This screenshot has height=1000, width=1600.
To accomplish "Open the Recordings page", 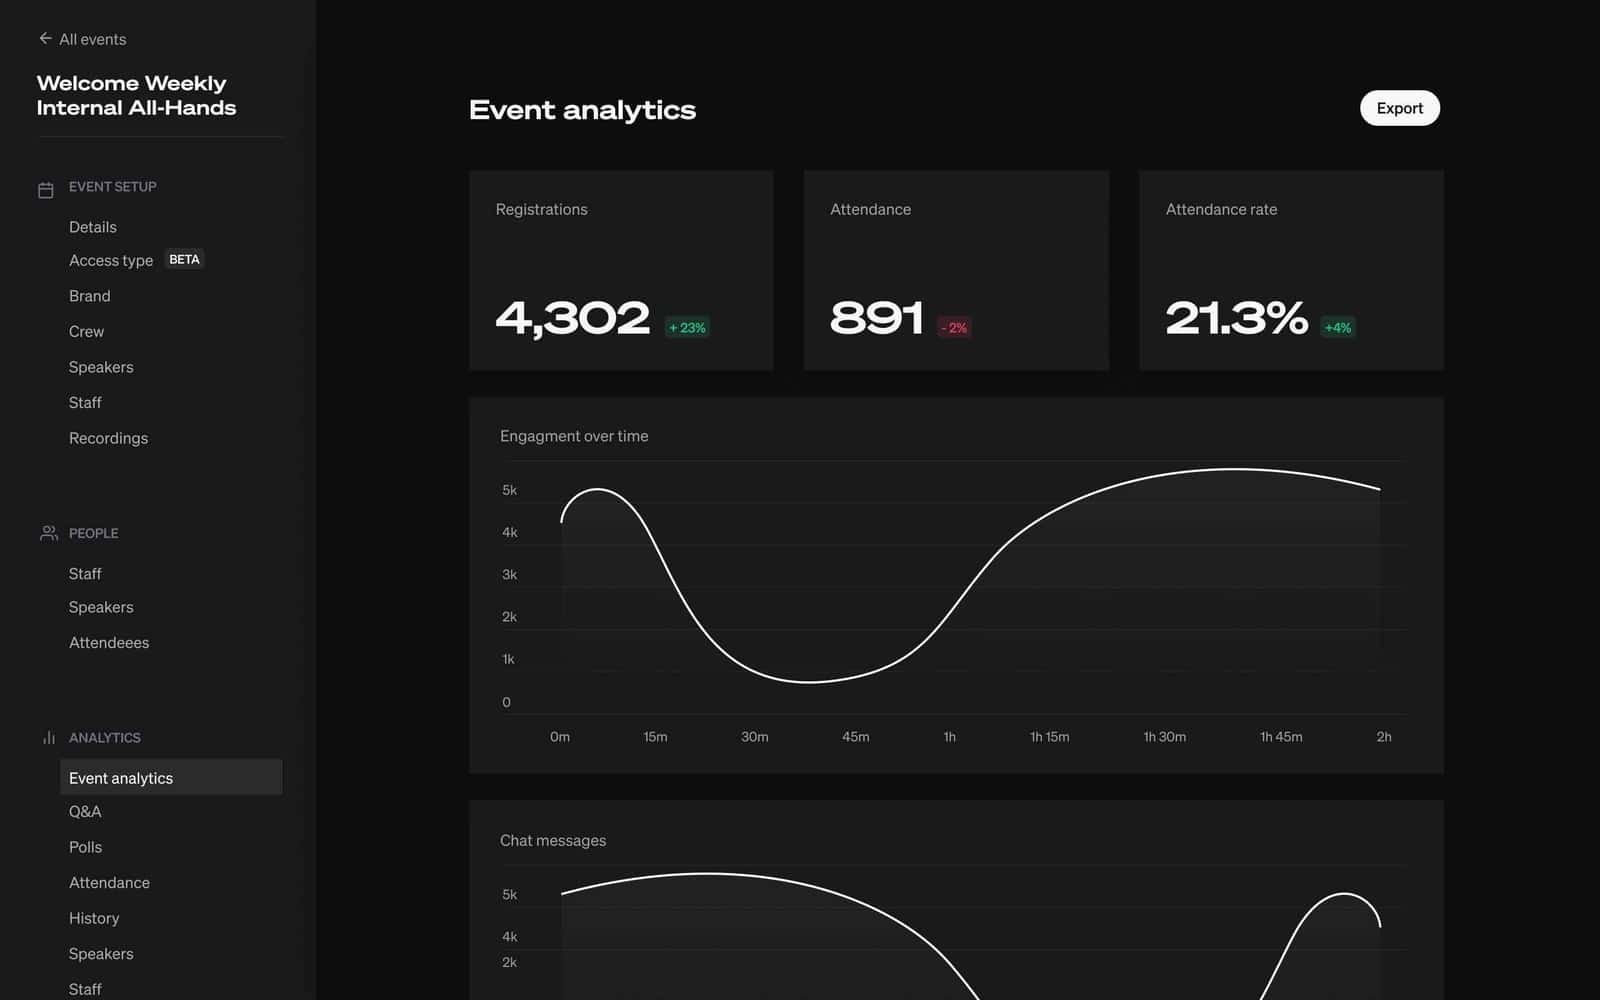I will click(108, 438).
